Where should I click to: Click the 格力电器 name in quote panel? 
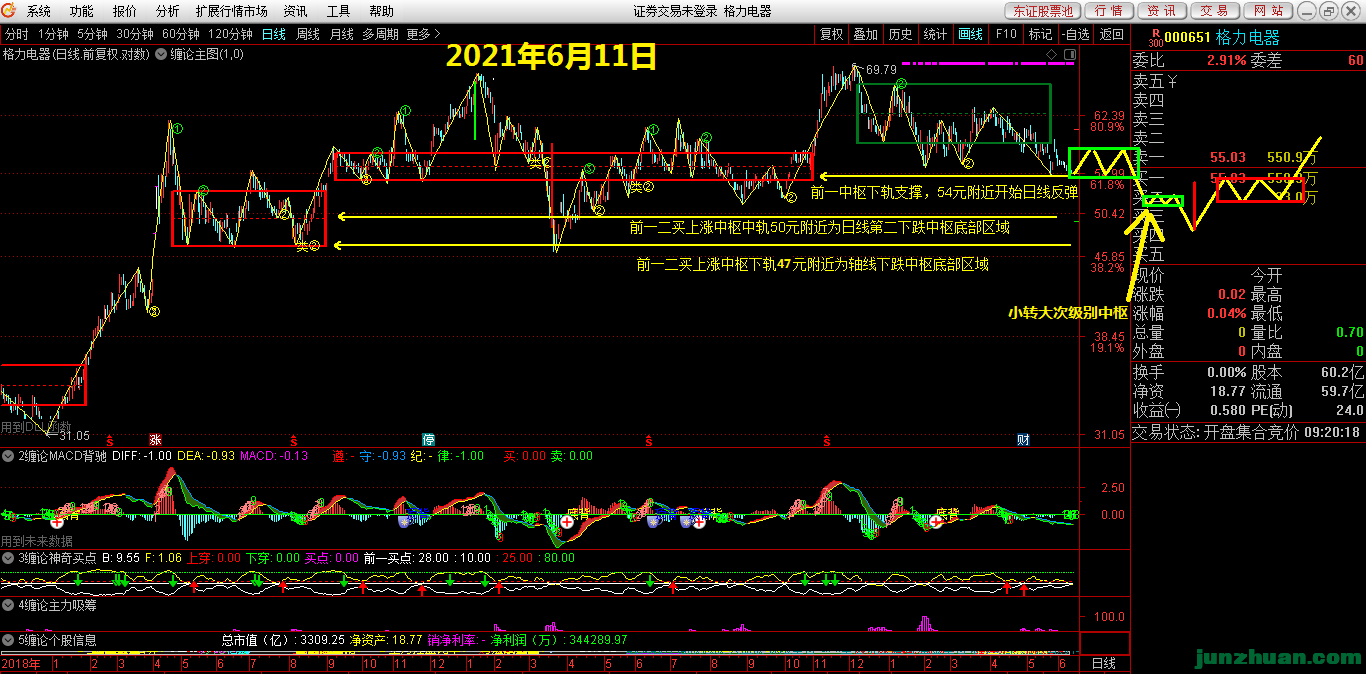click(x=1247, y=38)
